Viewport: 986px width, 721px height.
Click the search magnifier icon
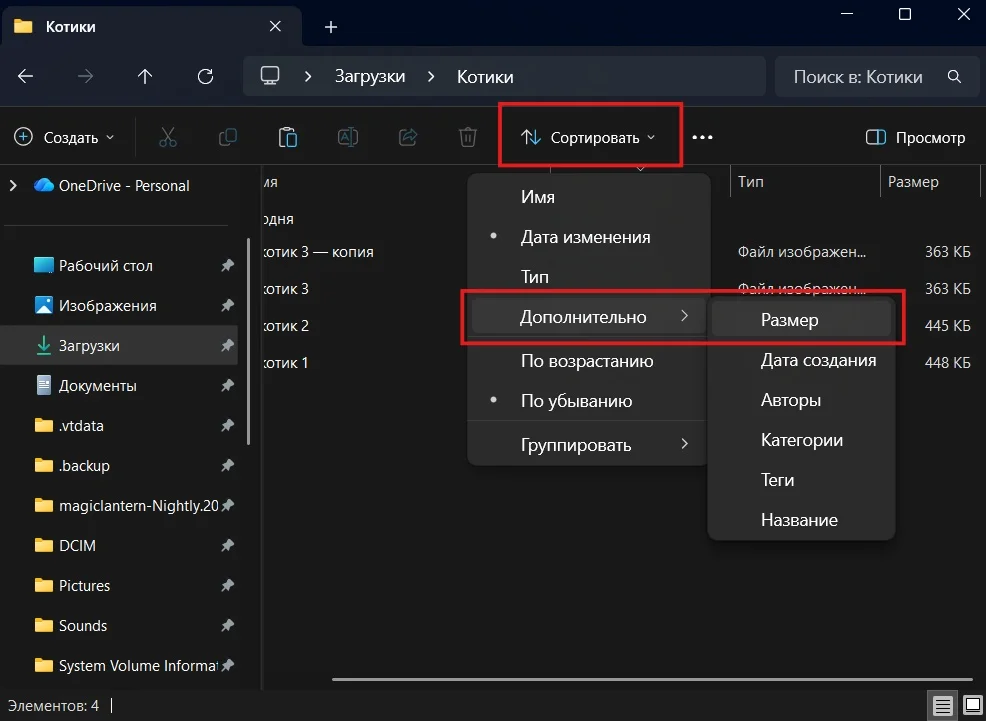(x=954, y=76)
